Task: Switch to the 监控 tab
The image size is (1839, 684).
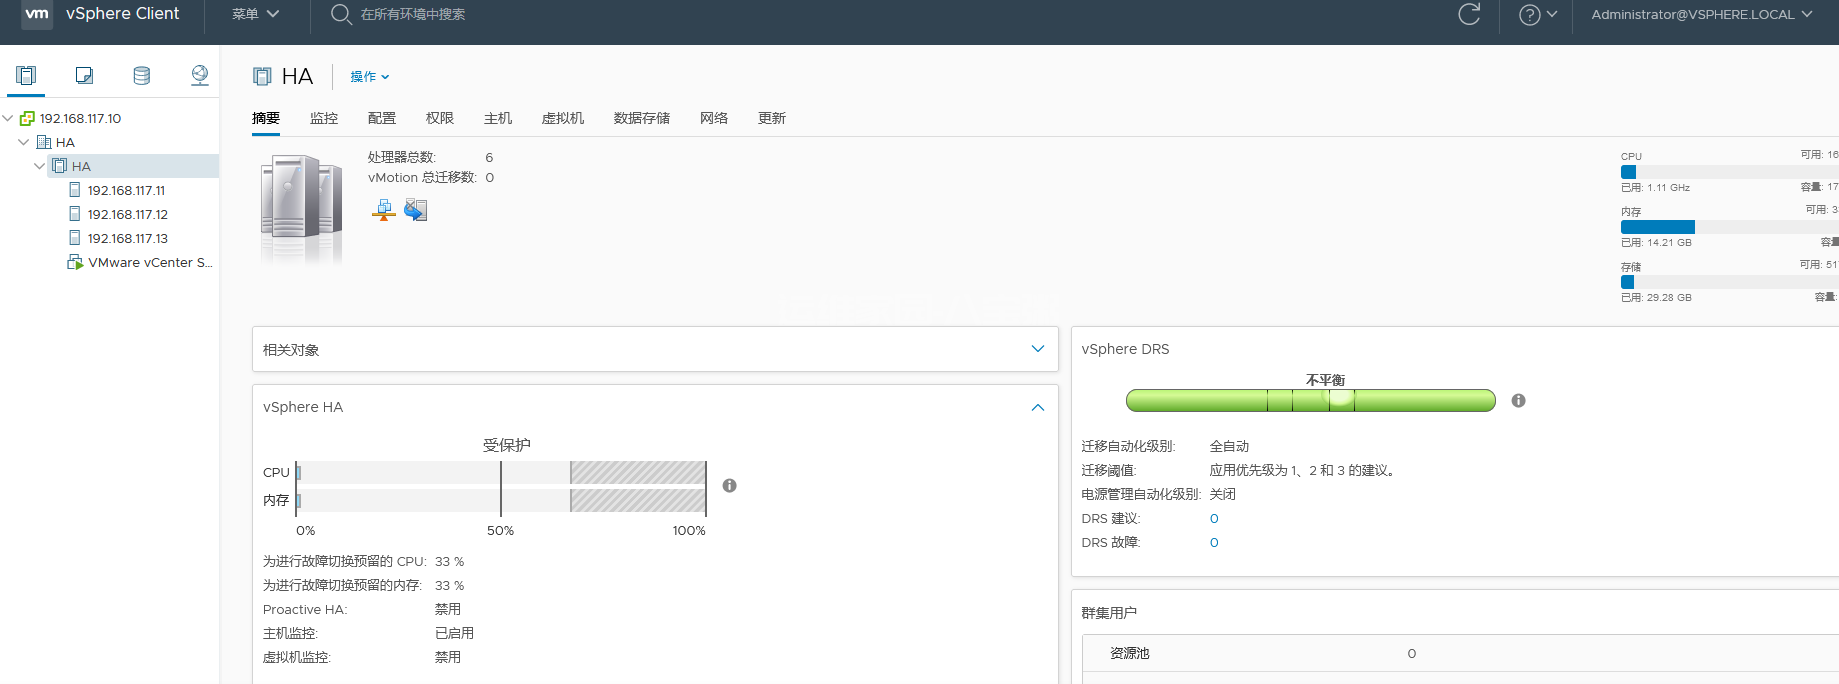Action: 324,118
